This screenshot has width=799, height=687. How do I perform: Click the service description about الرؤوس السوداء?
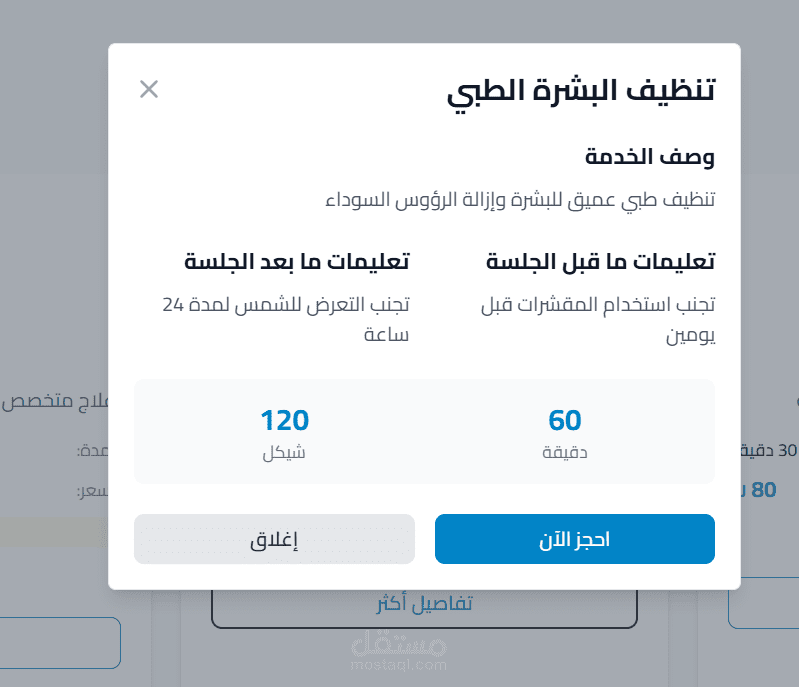tap(520, 199)
